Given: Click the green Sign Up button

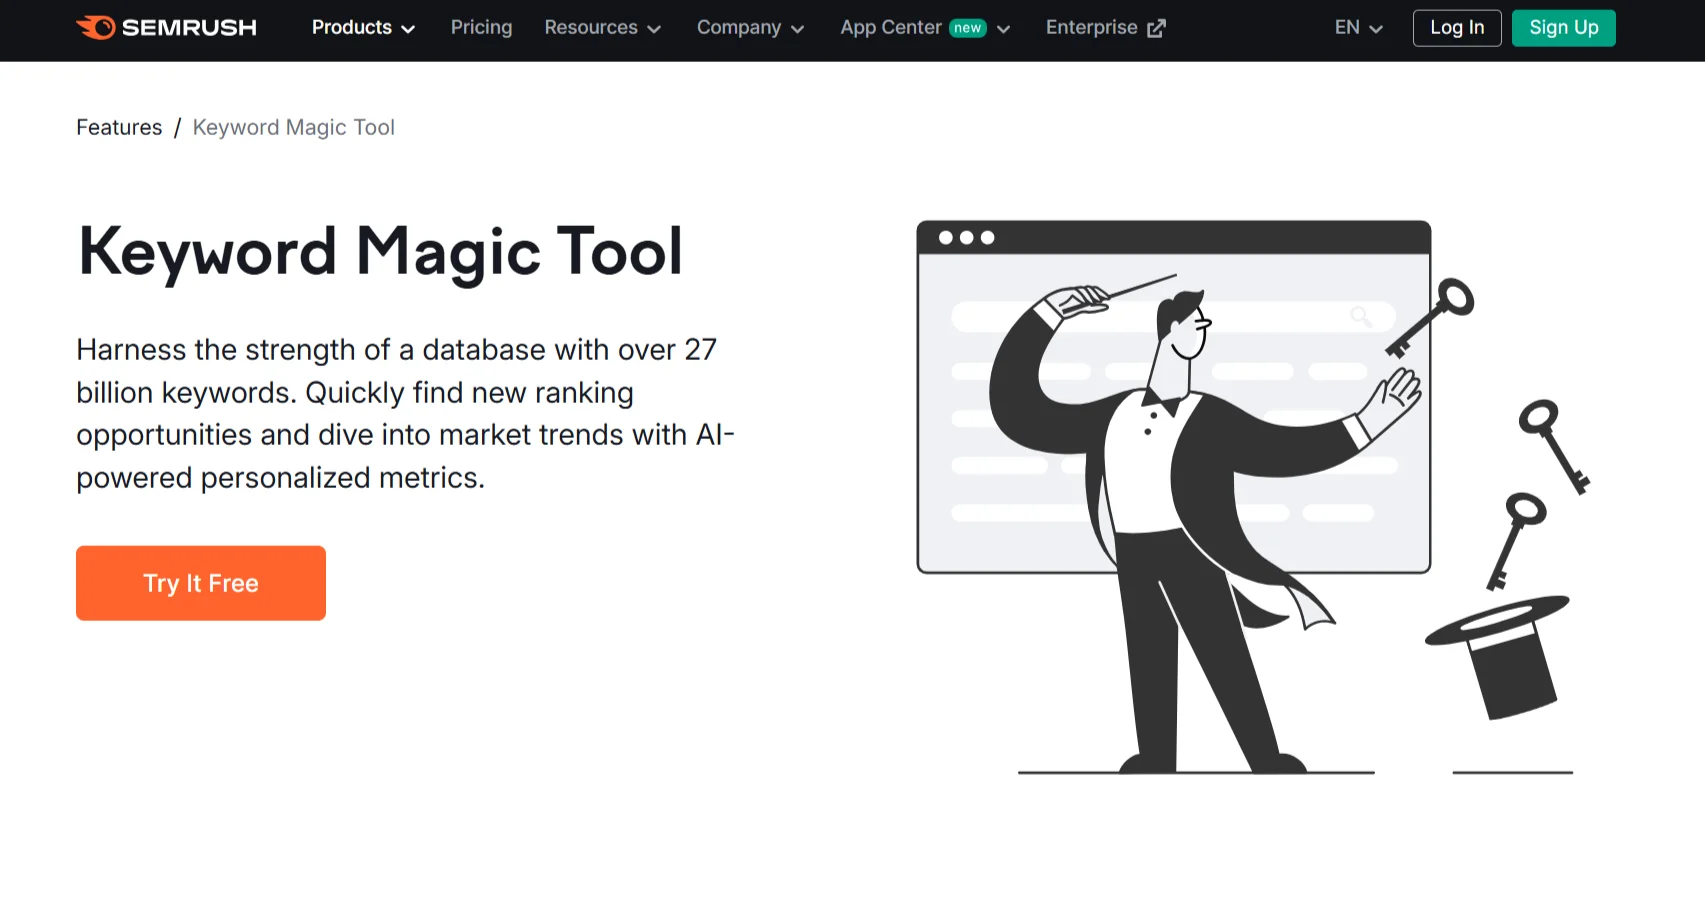Looking at the screenshot, I should (1563, 28).
